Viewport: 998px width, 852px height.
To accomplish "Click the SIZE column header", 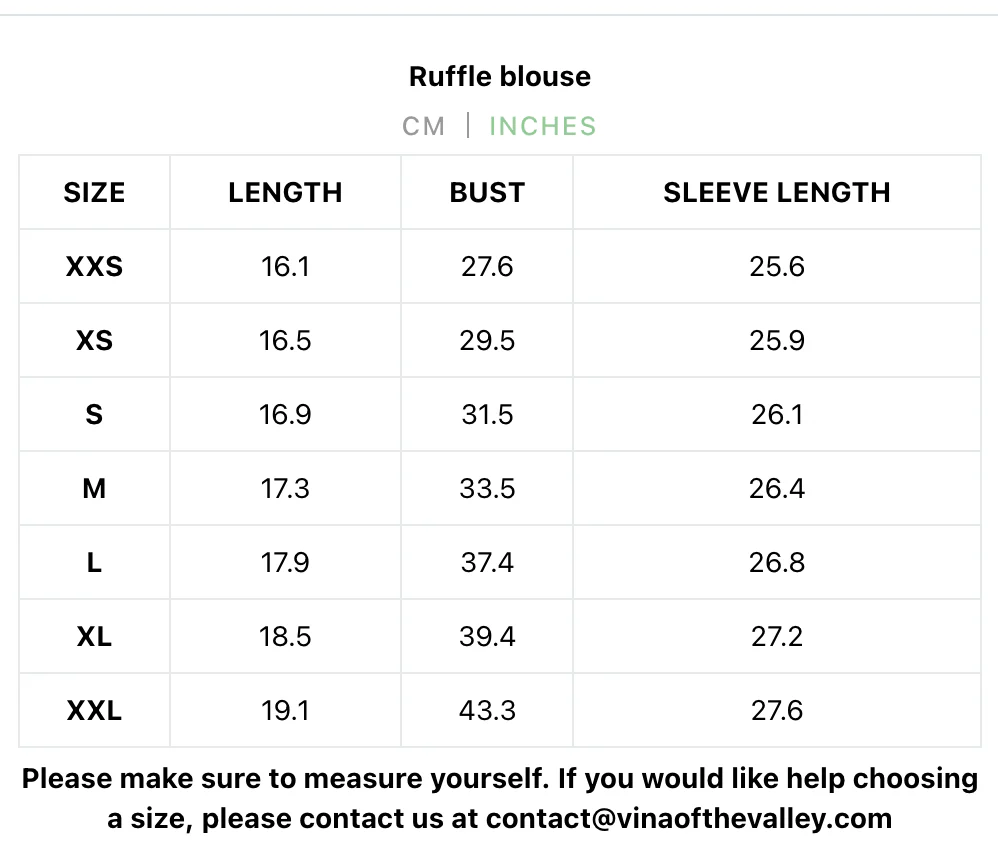I will pyautogui.click(x=94, y=192).
